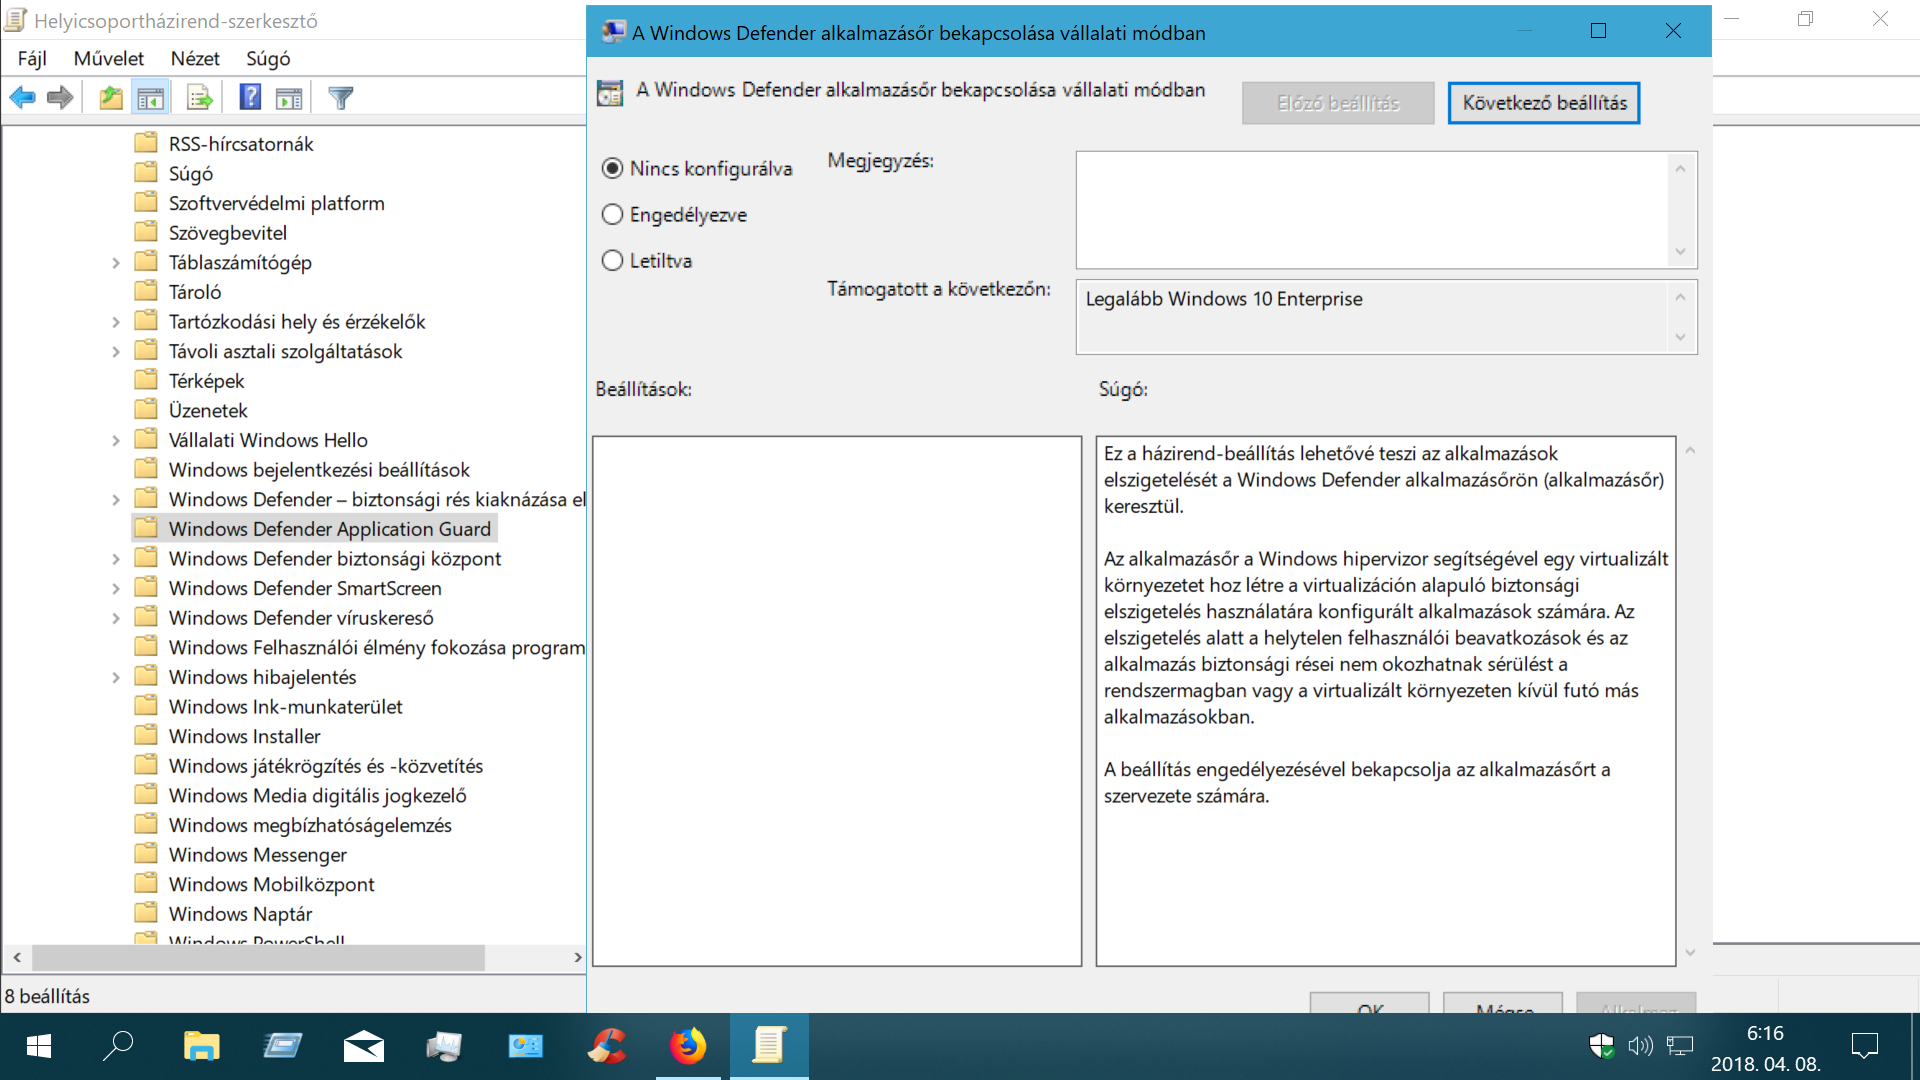Click the network tray icon
The image size is (1920, 1080).
tap(1680, 1046)
